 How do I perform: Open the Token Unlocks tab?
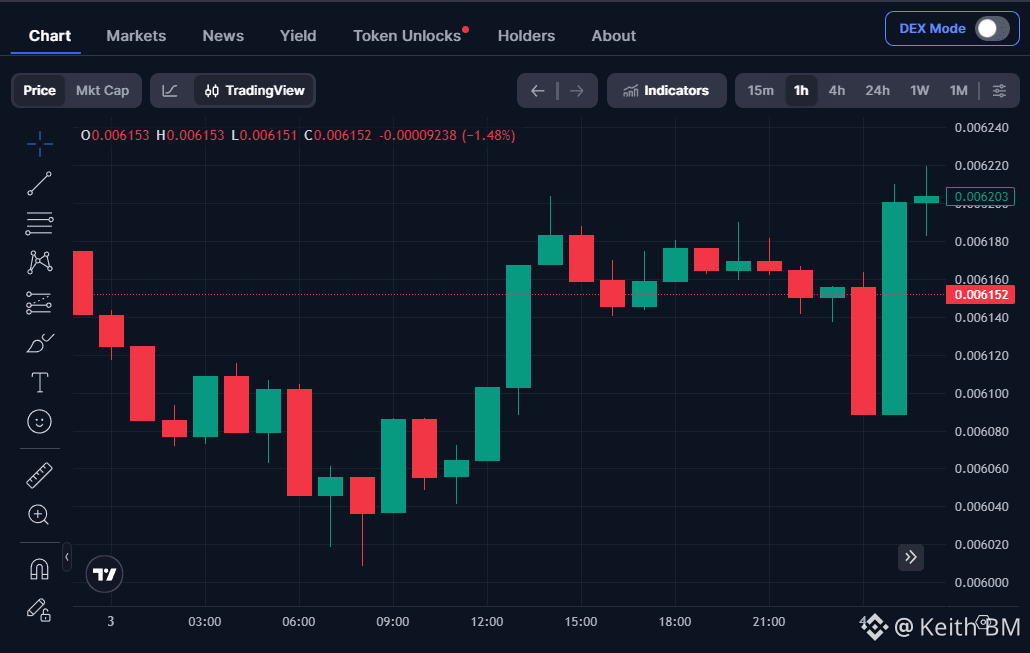coord(407,36)
